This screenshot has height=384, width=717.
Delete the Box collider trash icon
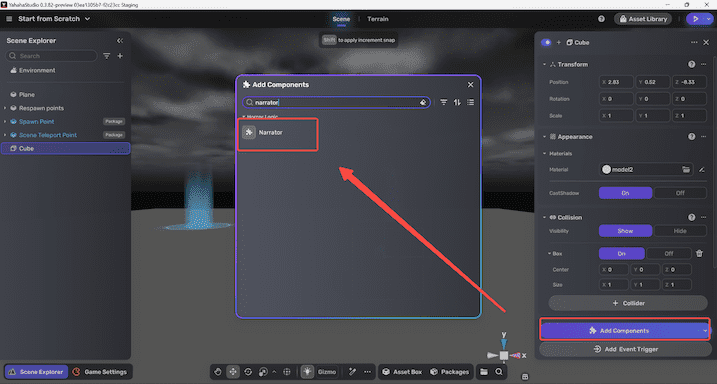(699, 253)
